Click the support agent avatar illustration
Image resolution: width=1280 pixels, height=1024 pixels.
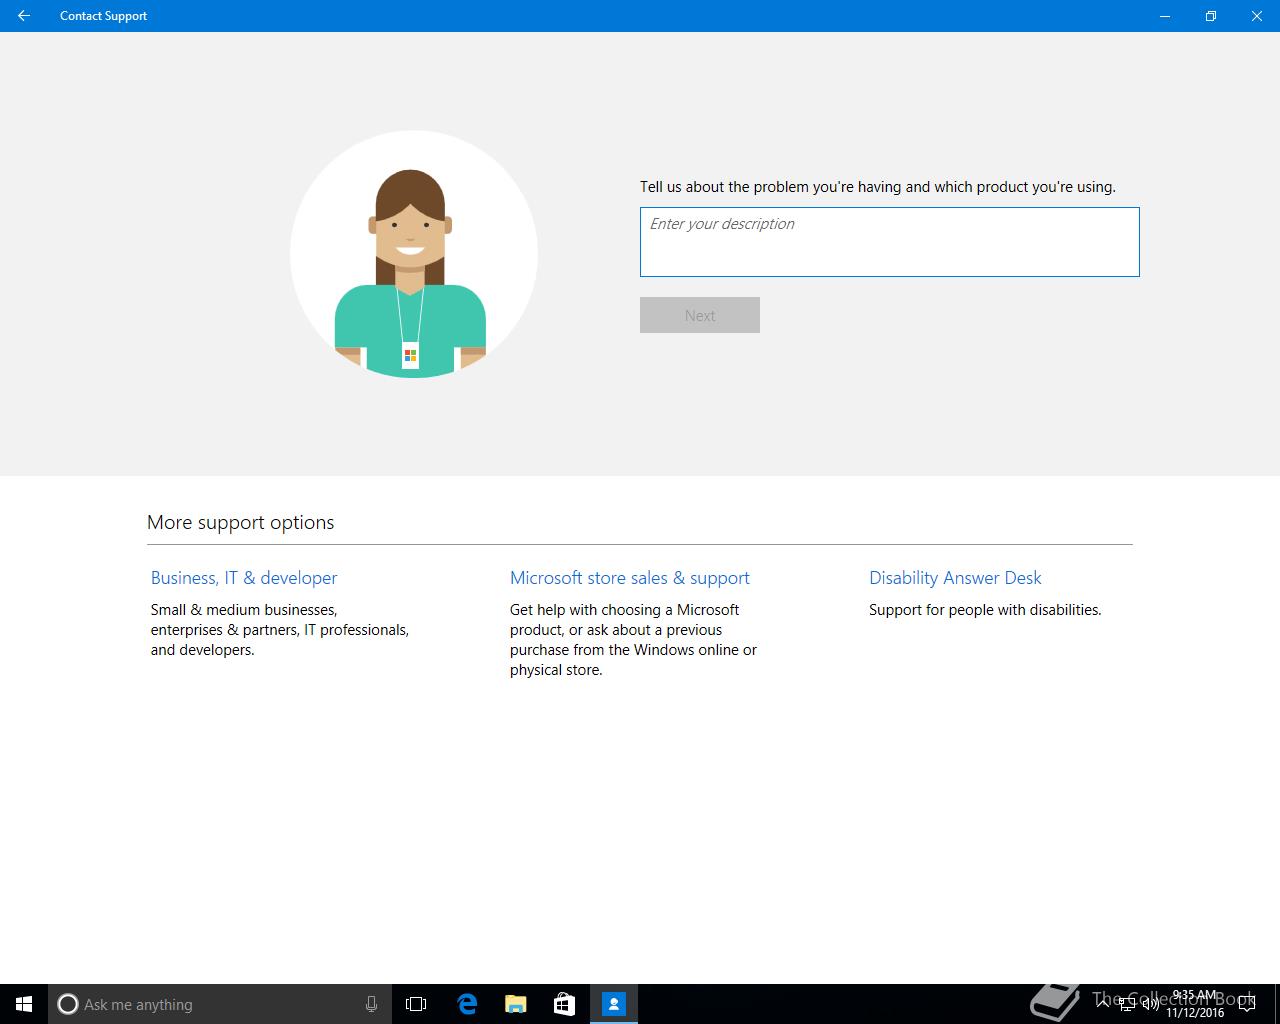[x=414, y=254]
